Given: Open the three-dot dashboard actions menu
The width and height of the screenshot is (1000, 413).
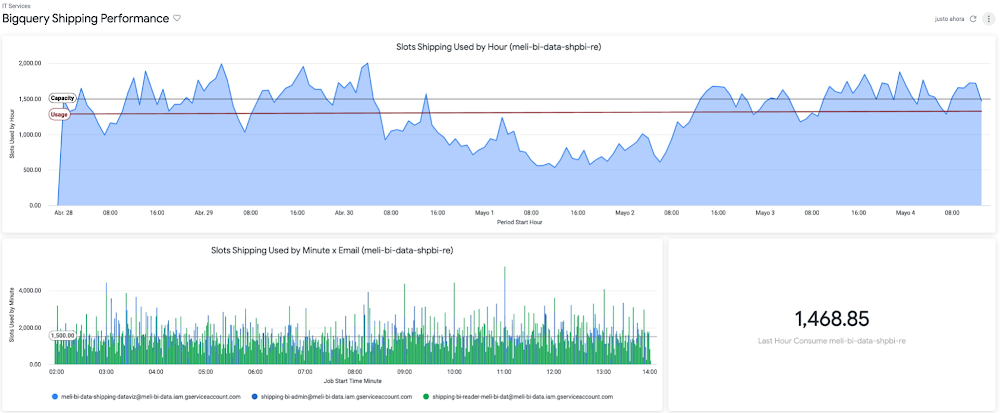Looking at the screenshot, I should tap(988, 19).
